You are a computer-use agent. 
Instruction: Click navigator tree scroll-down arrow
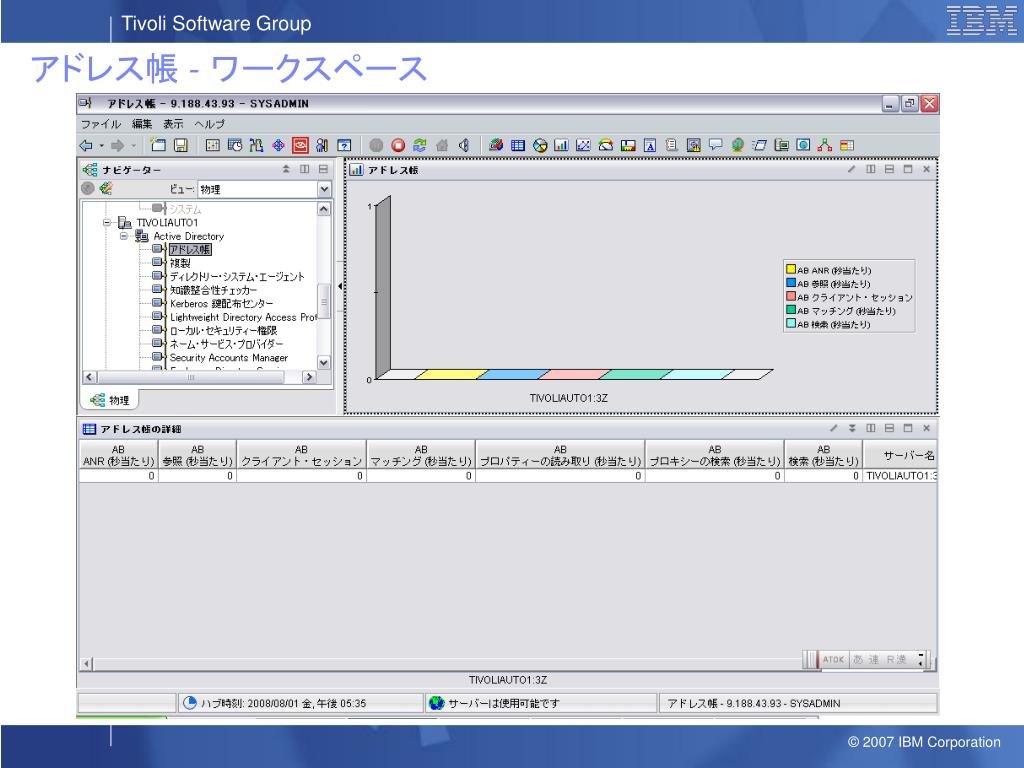323,362
